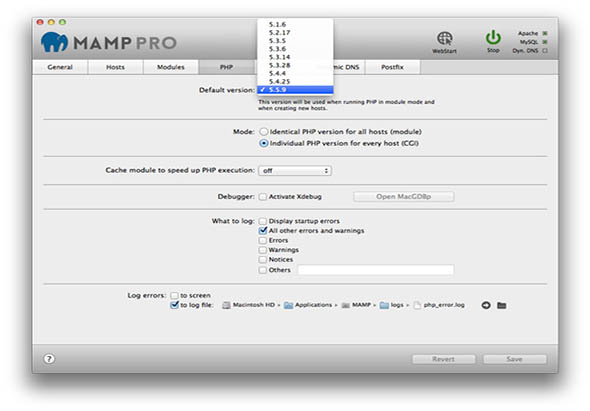Open the WebStart globe icon
The width and height of the screenshot is (590, 411).
444,38
